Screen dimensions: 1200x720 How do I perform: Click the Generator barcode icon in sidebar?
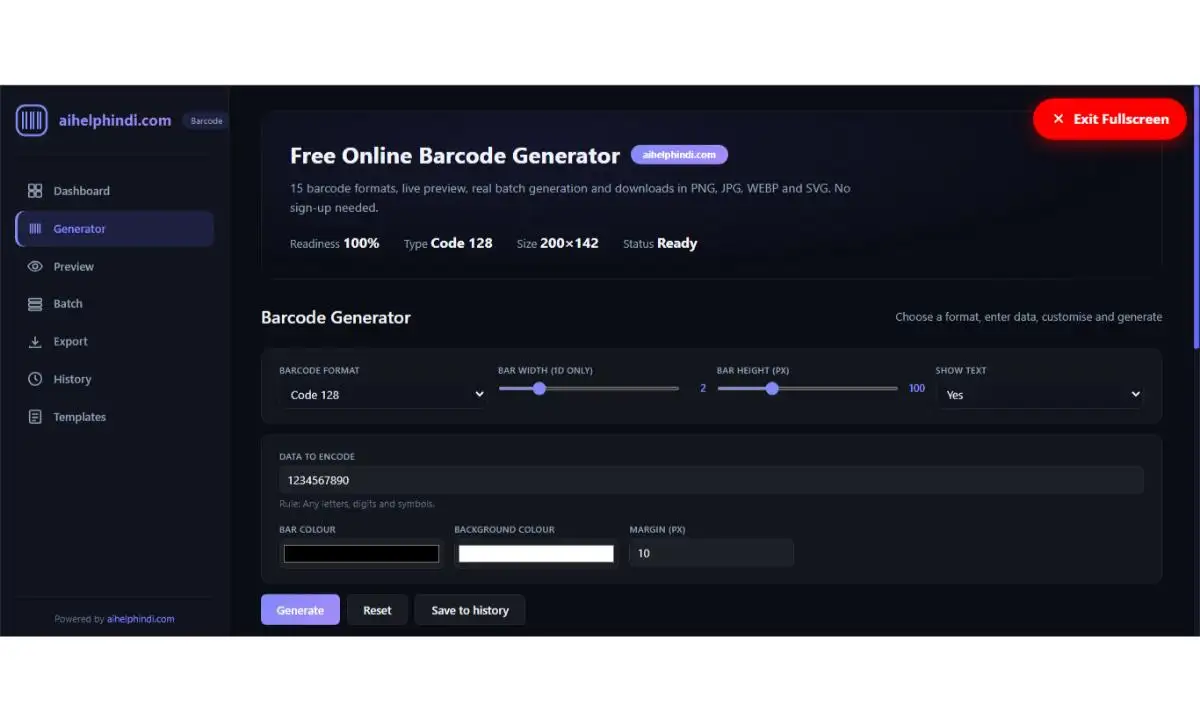[x=35, y=228]
